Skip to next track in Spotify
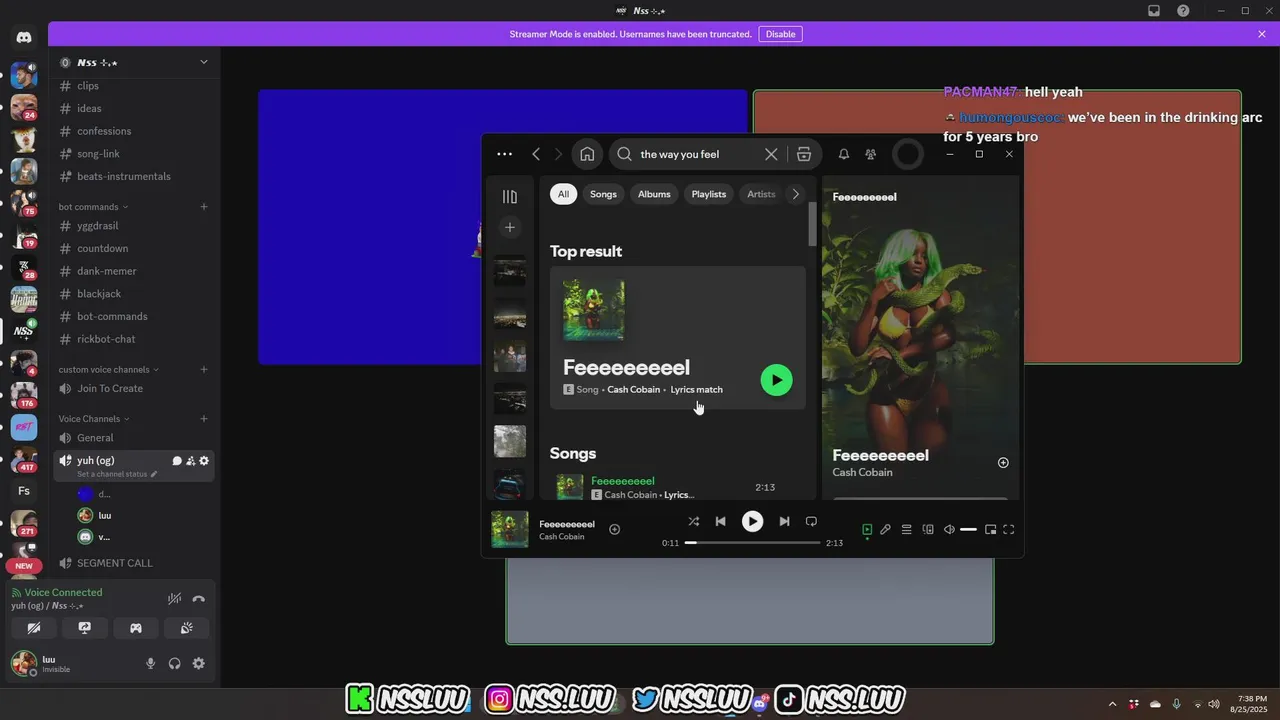This screenshot has height=720, width=1280. click(x=784, y=521)
